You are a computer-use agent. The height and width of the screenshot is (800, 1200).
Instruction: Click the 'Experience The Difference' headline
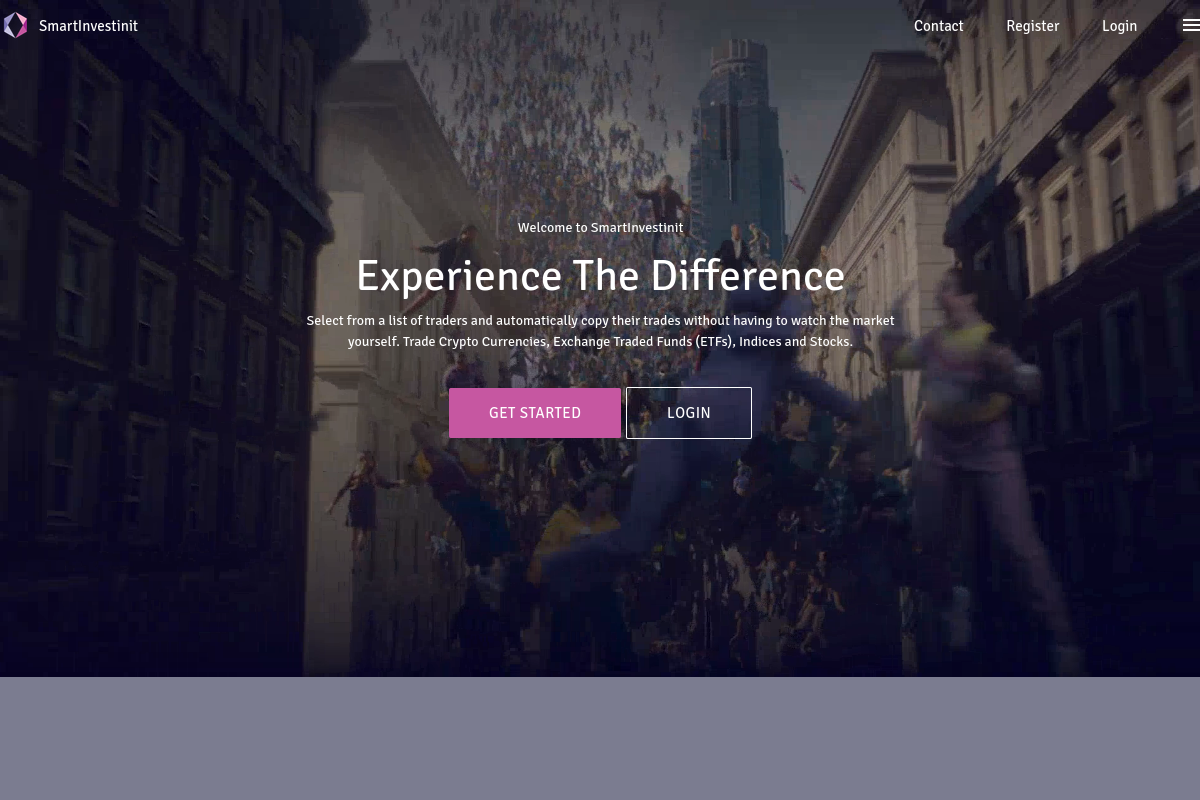pyautogui.click(x=600, y=276)
